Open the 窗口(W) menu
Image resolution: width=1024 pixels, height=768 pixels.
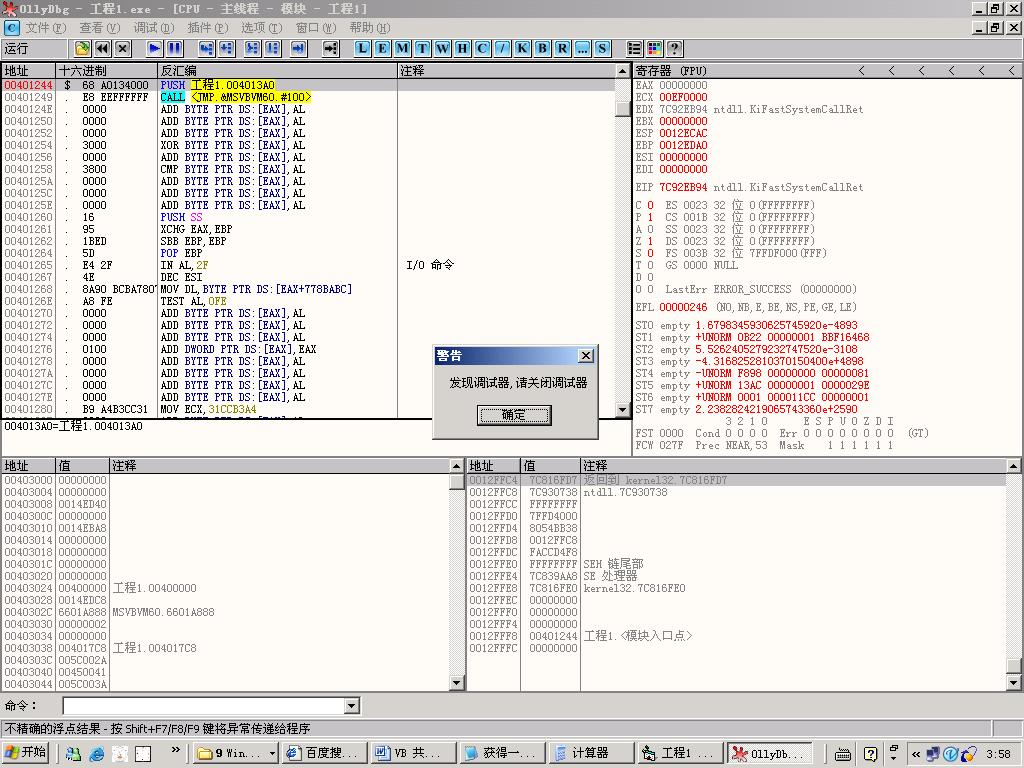pyautogui.click(x=315, y=27)
